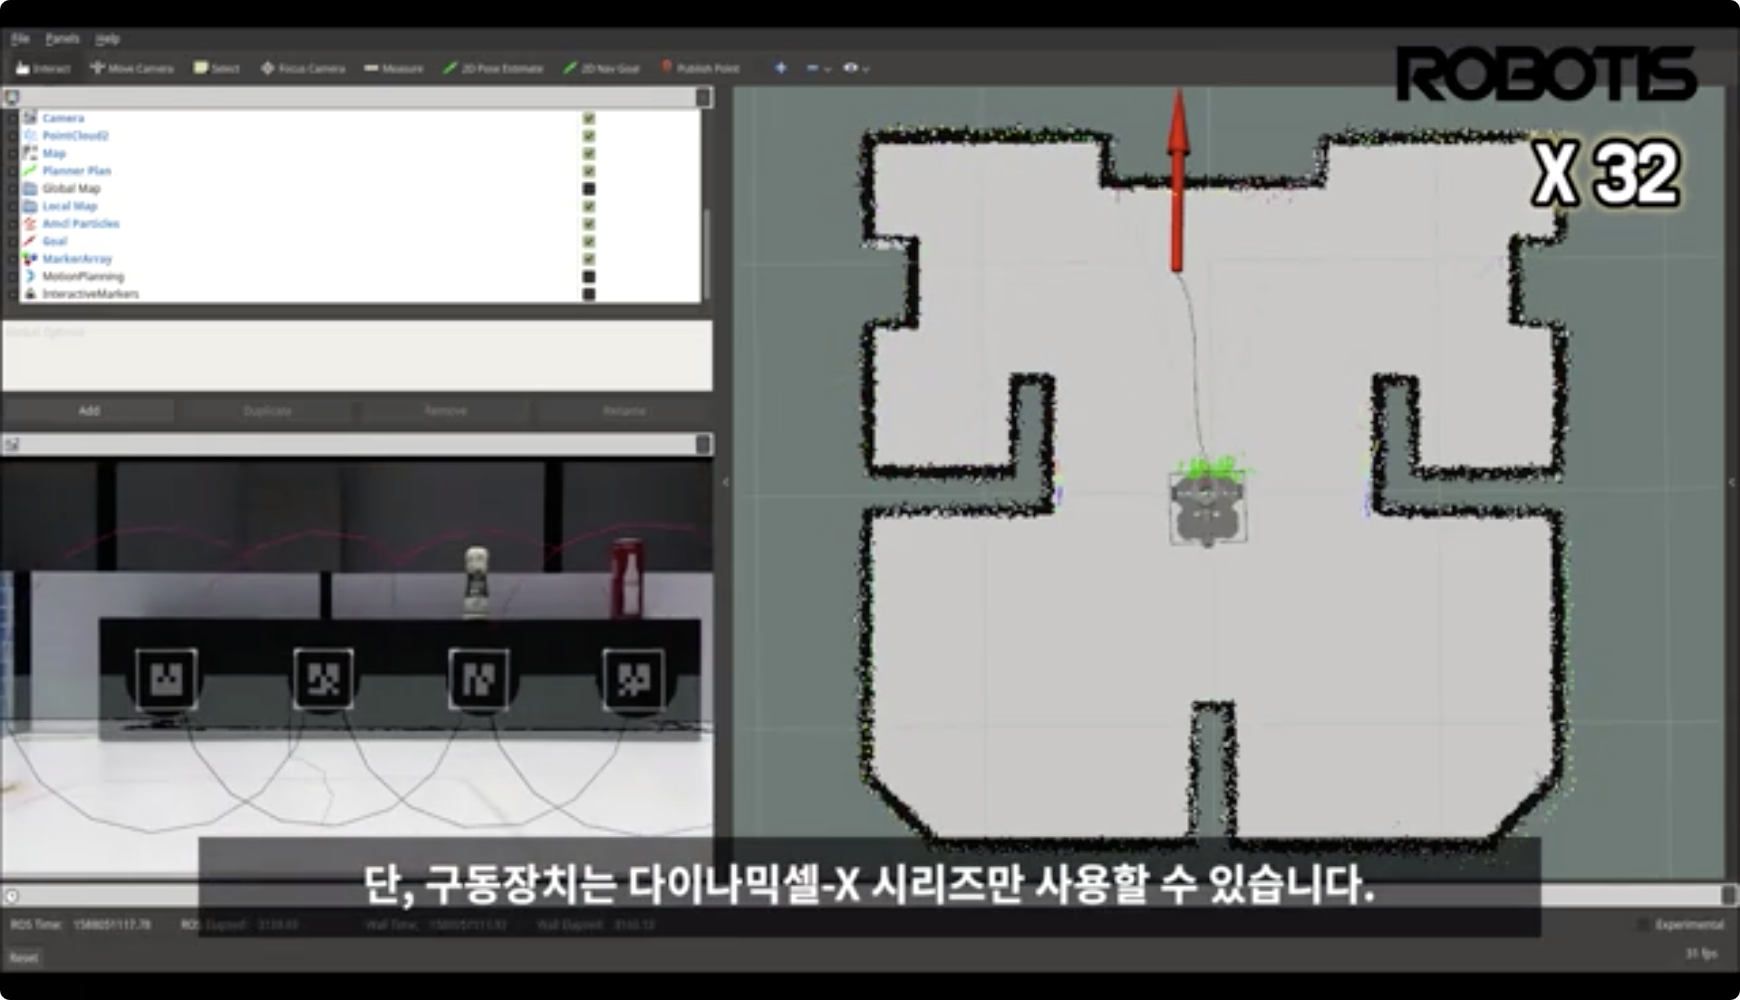Uncheck the Amcl Particles checkbox
The height and width of the screenshot is (1000, 1740).
[x=589, y=223]
